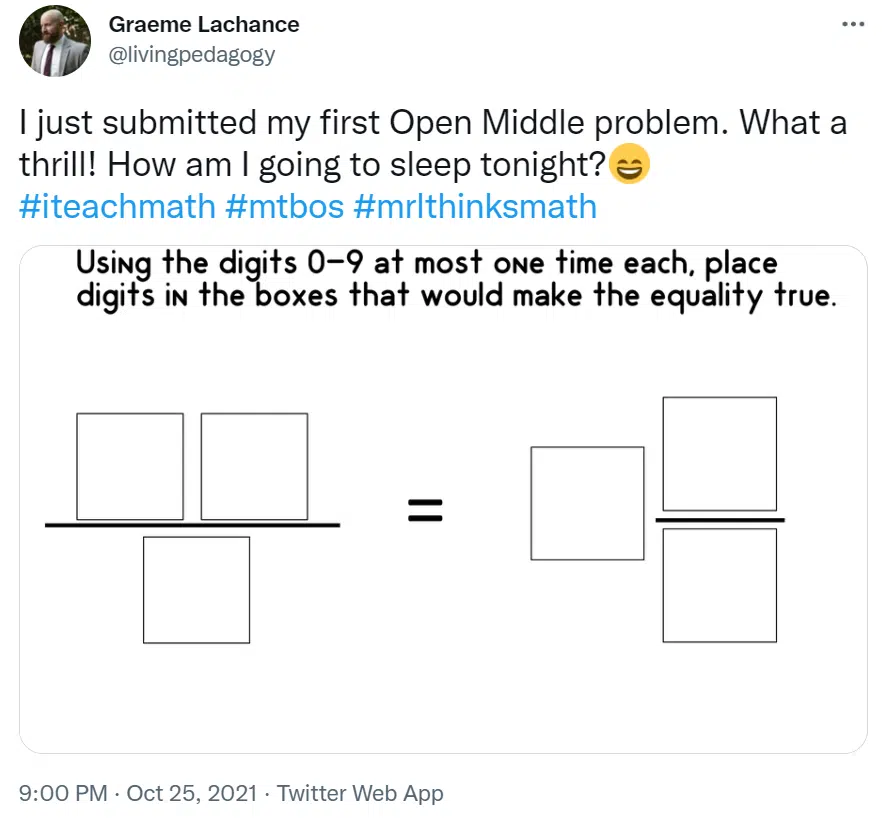The image size is (882, 818).
Task: Click the equals sign between the fractions
Action: click(425, 510)
